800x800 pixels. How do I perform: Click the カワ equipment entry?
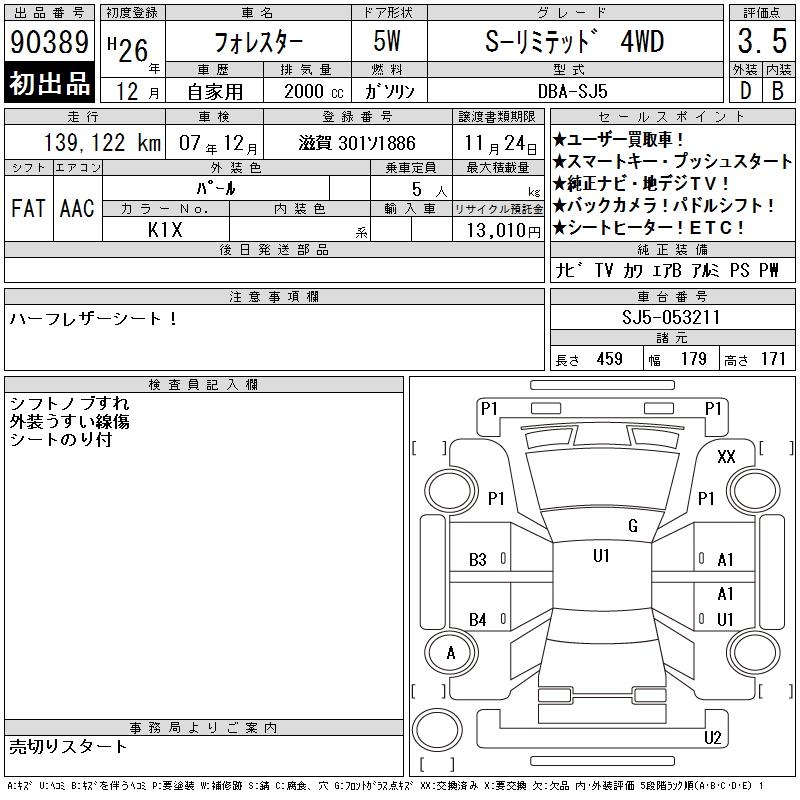pyautogui.click(x=633, y=270)
